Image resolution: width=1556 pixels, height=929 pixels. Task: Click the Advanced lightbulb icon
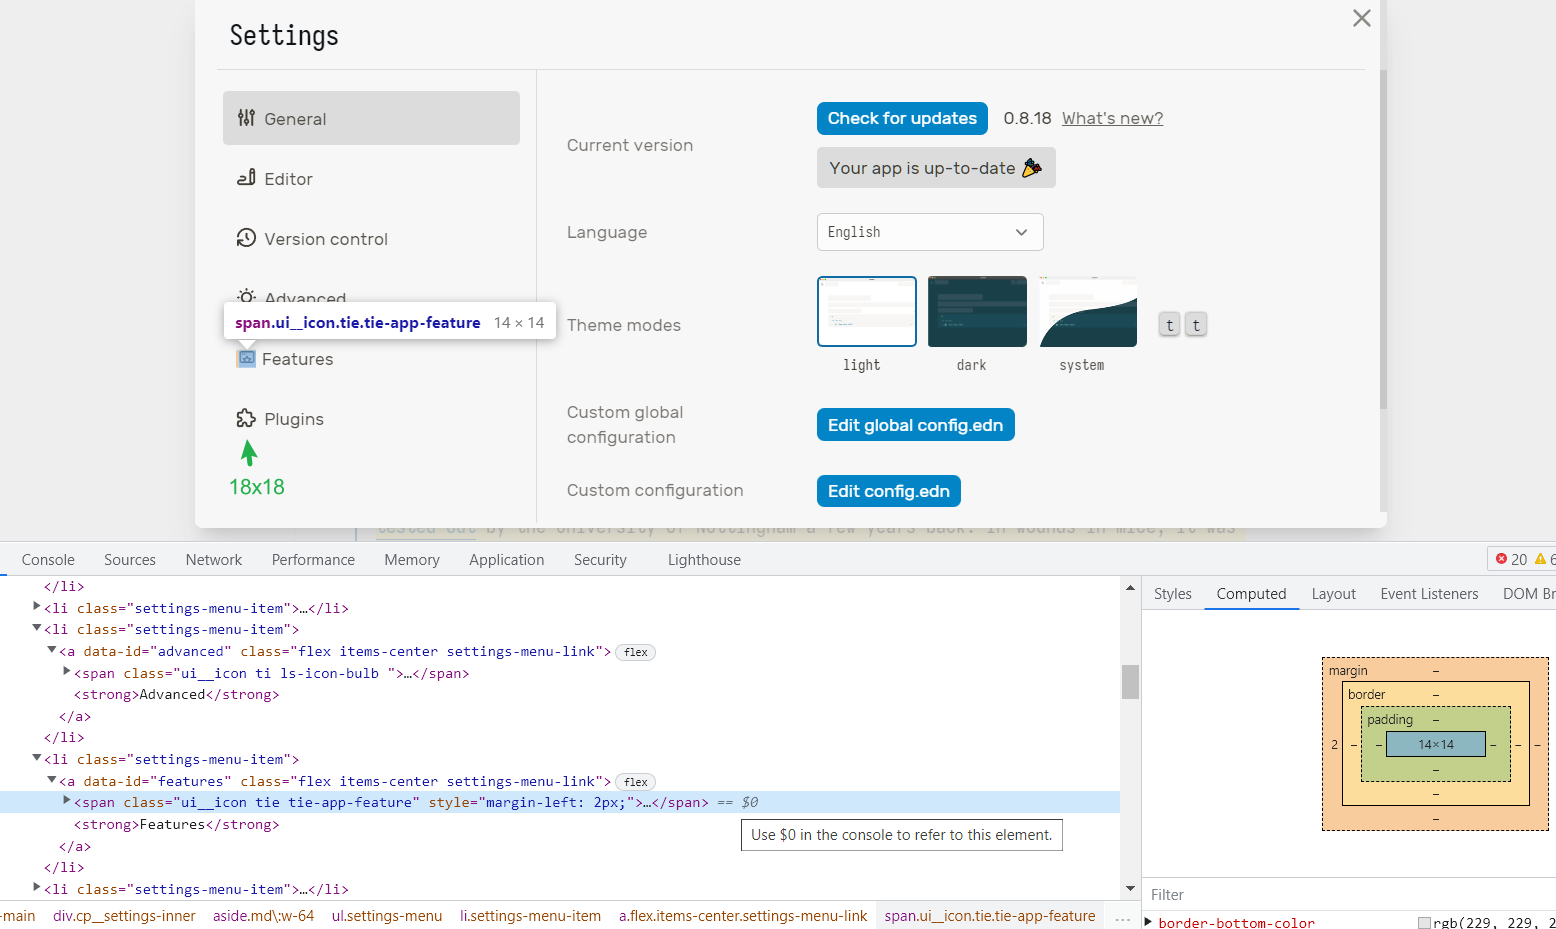click(246, 298)
